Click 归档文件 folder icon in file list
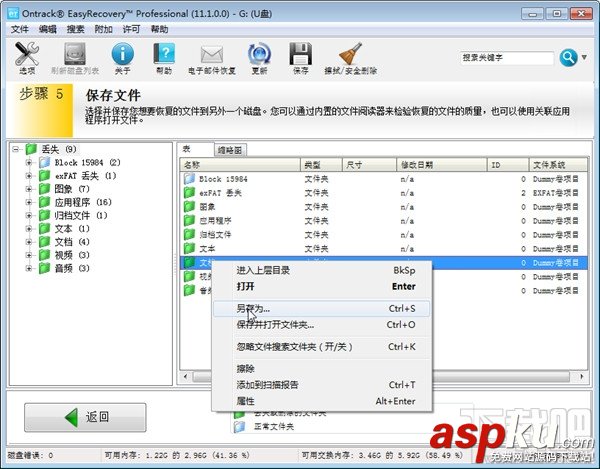Screen dimensions: 600x469 (x=189, y=234)
